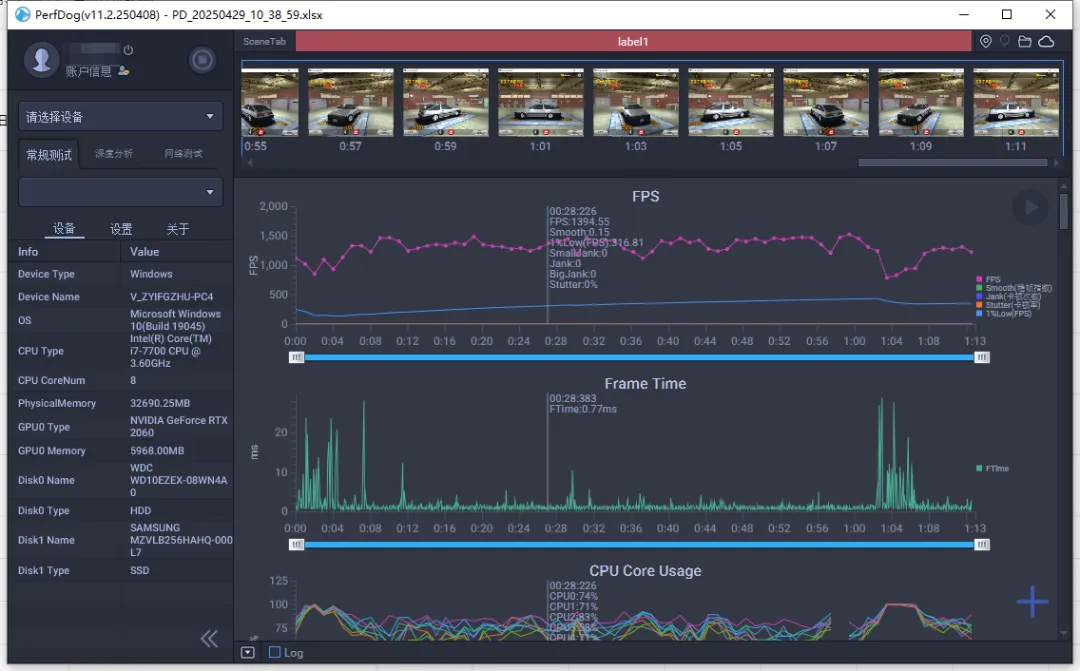Click the V_ZYIFGZHU-PC4 device name value

172,297
